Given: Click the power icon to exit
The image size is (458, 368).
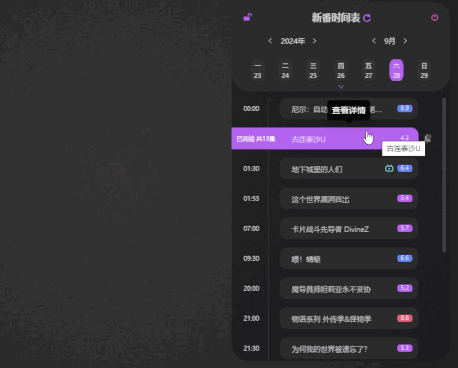Looking at the screenshot, I should [x=435, y=17].
